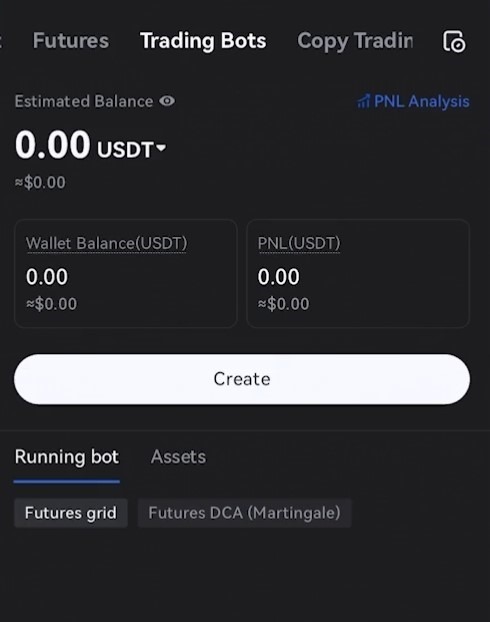Open the Wallet Balance(USDT) card
Screen dimensions: 490x622
tap(126, 273)
